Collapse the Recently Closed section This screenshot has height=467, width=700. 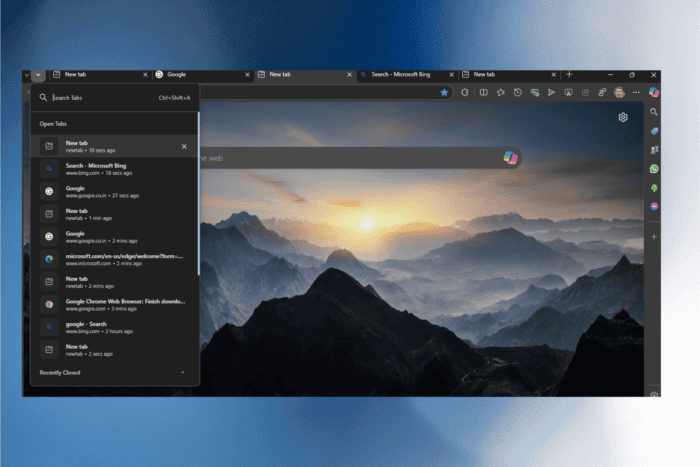tap(183, 372)
